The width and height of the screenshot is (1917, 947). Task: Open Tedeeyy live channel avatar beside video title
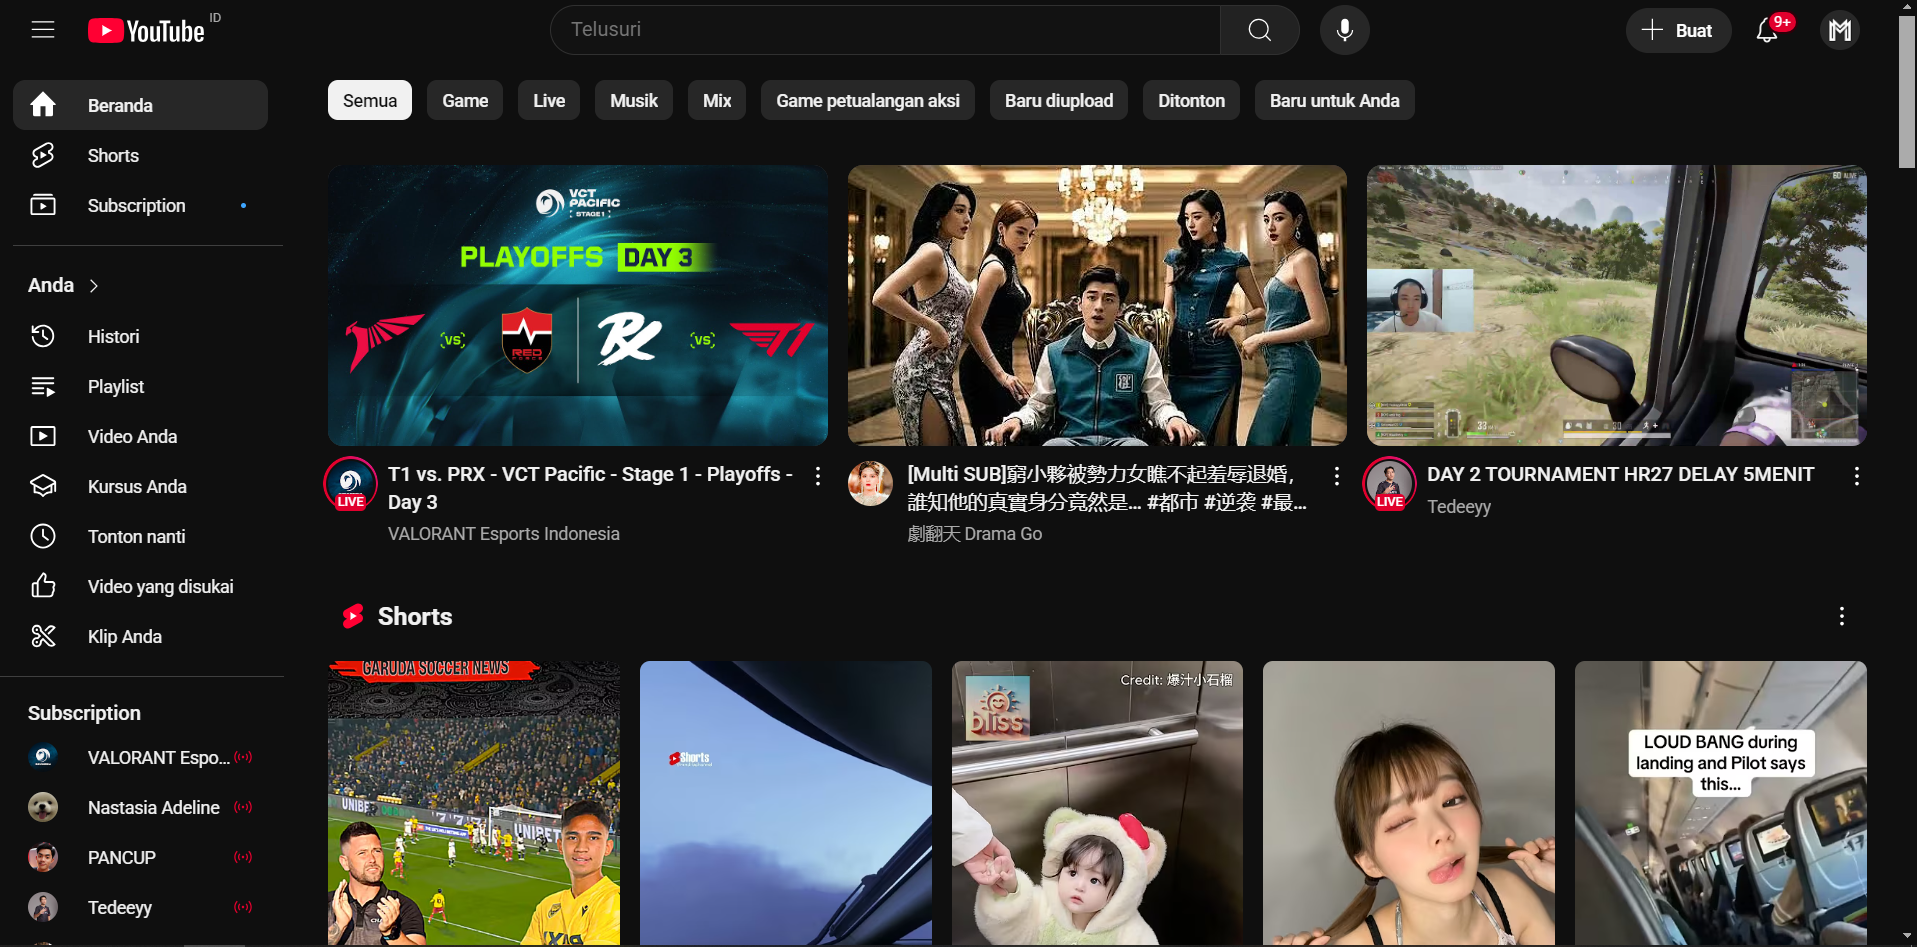tap(1389, 484)
